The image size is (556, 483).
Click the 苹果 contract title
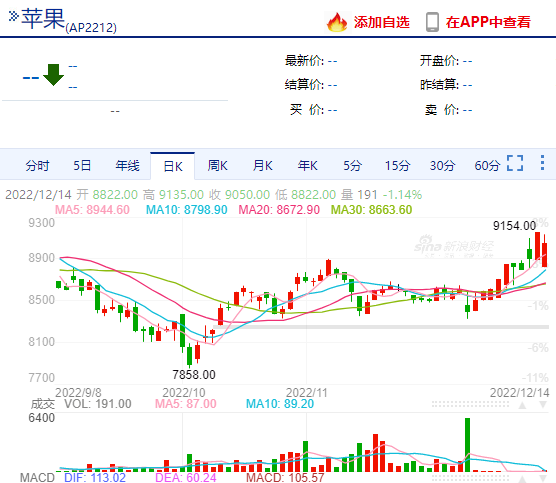43,18
